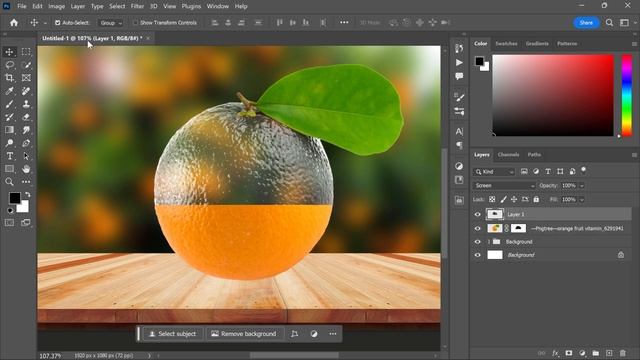The width and height of the screenshot is (640, 360).
Task: Select the orange layer mask thumbnail
Action: tap(518, 229)
